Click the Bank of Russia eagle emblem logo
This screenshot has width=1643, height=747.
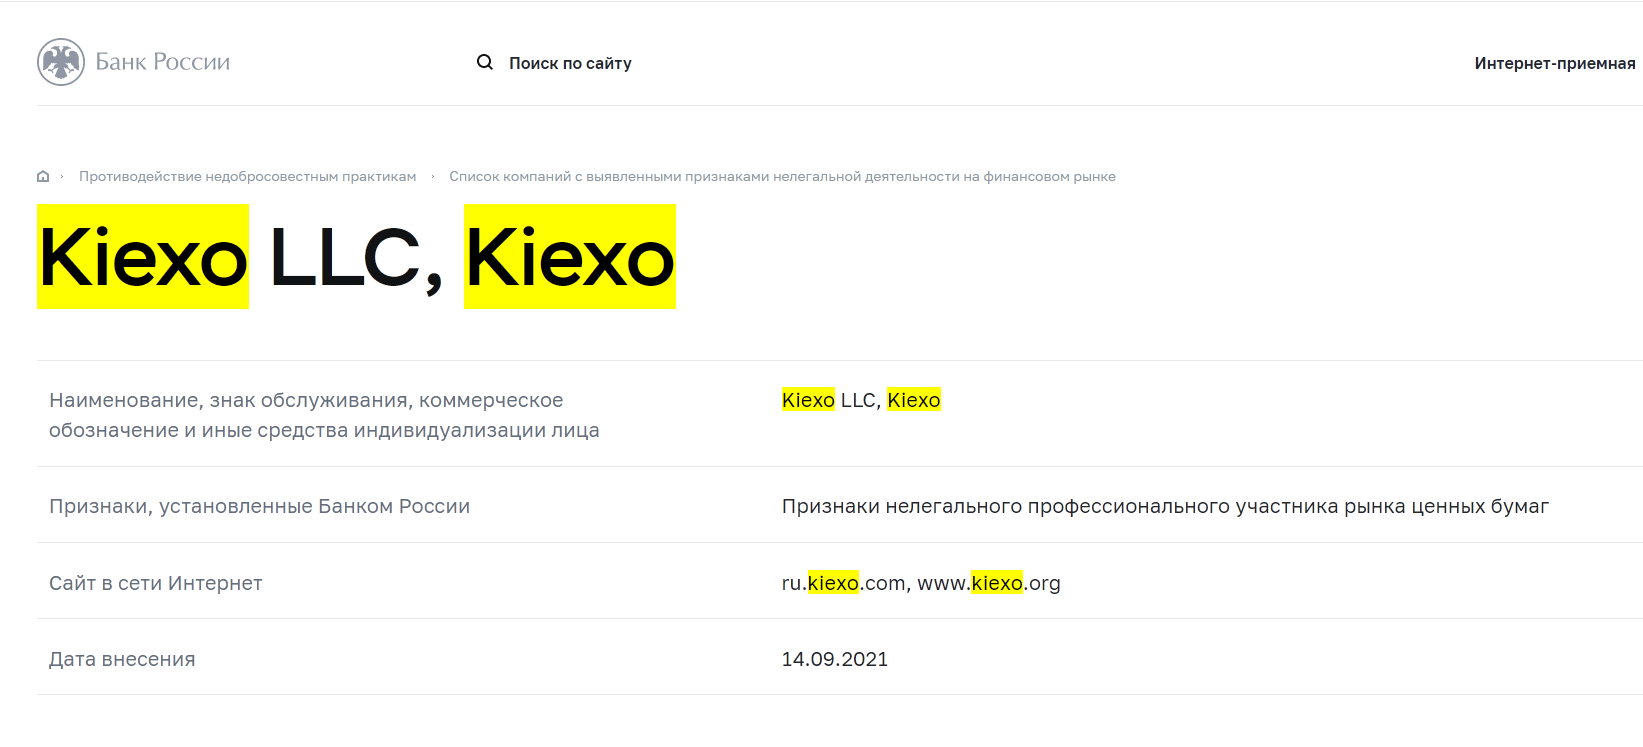(61, 62)
